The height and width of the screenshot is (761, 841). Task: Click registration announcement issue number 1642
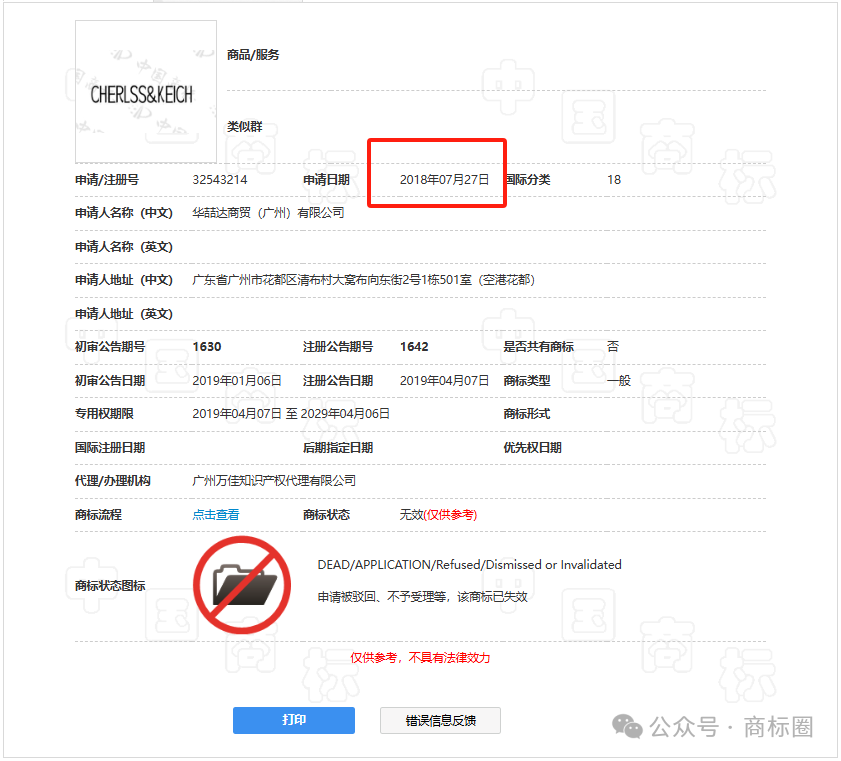click(x=414, y=346)
